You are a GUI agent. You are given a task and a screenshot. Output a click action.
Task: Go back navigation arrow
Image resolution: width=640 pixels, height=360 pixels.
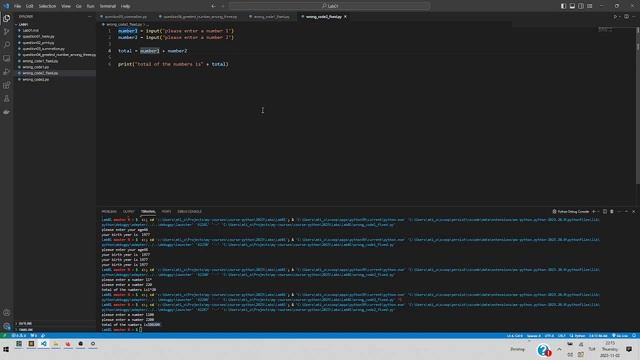(213, 6)
